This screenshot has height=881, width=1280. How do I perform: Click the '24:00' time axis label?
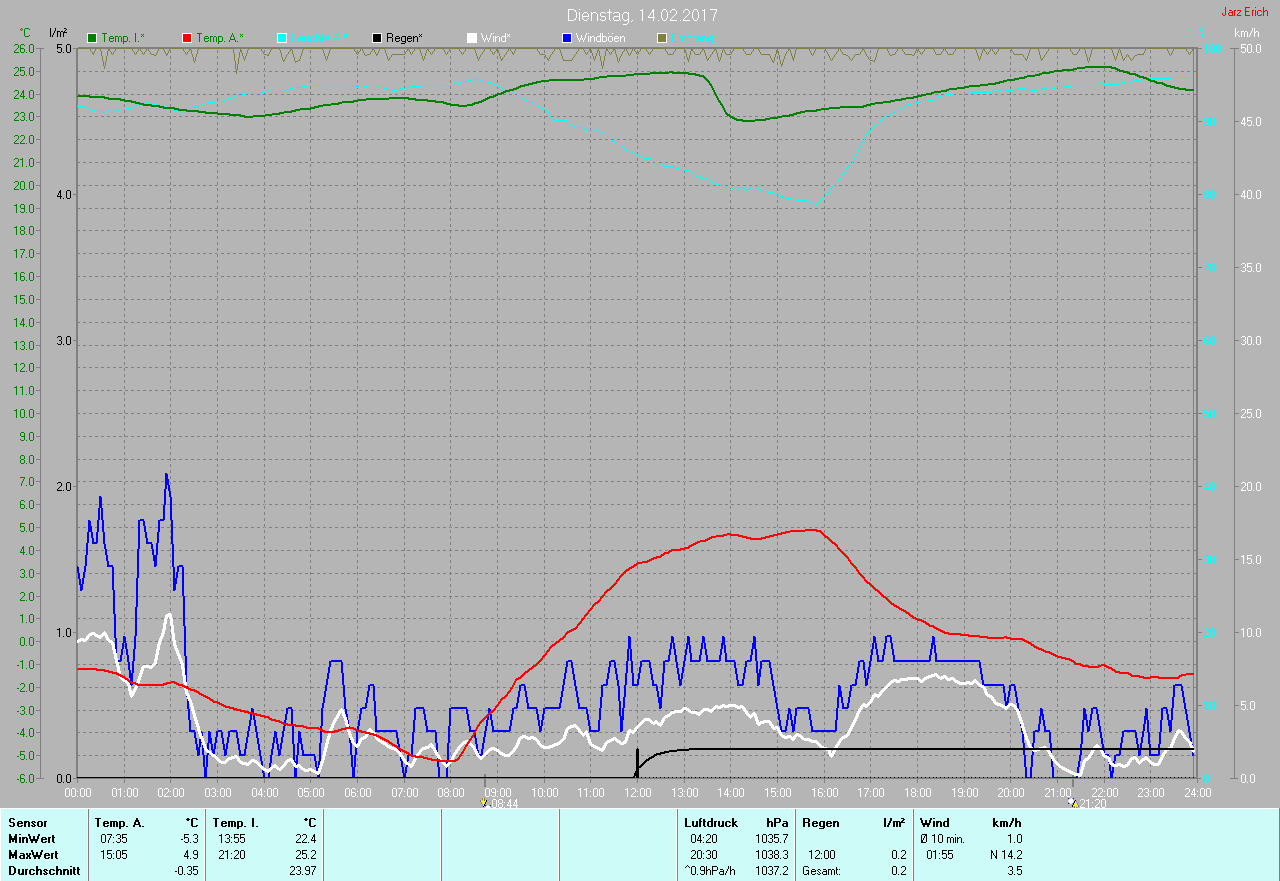point(1197,792)
